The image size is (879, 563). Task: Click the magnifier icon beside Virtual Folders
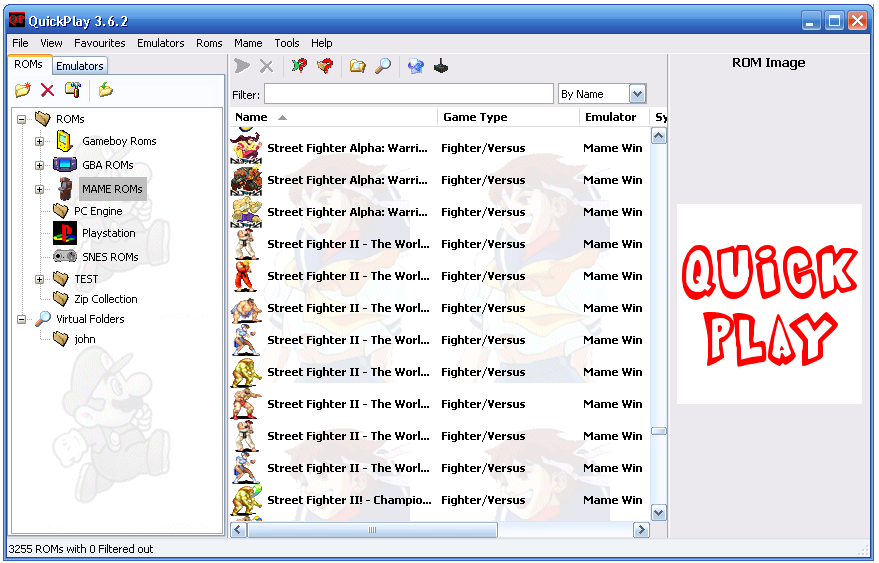point(43,319)
